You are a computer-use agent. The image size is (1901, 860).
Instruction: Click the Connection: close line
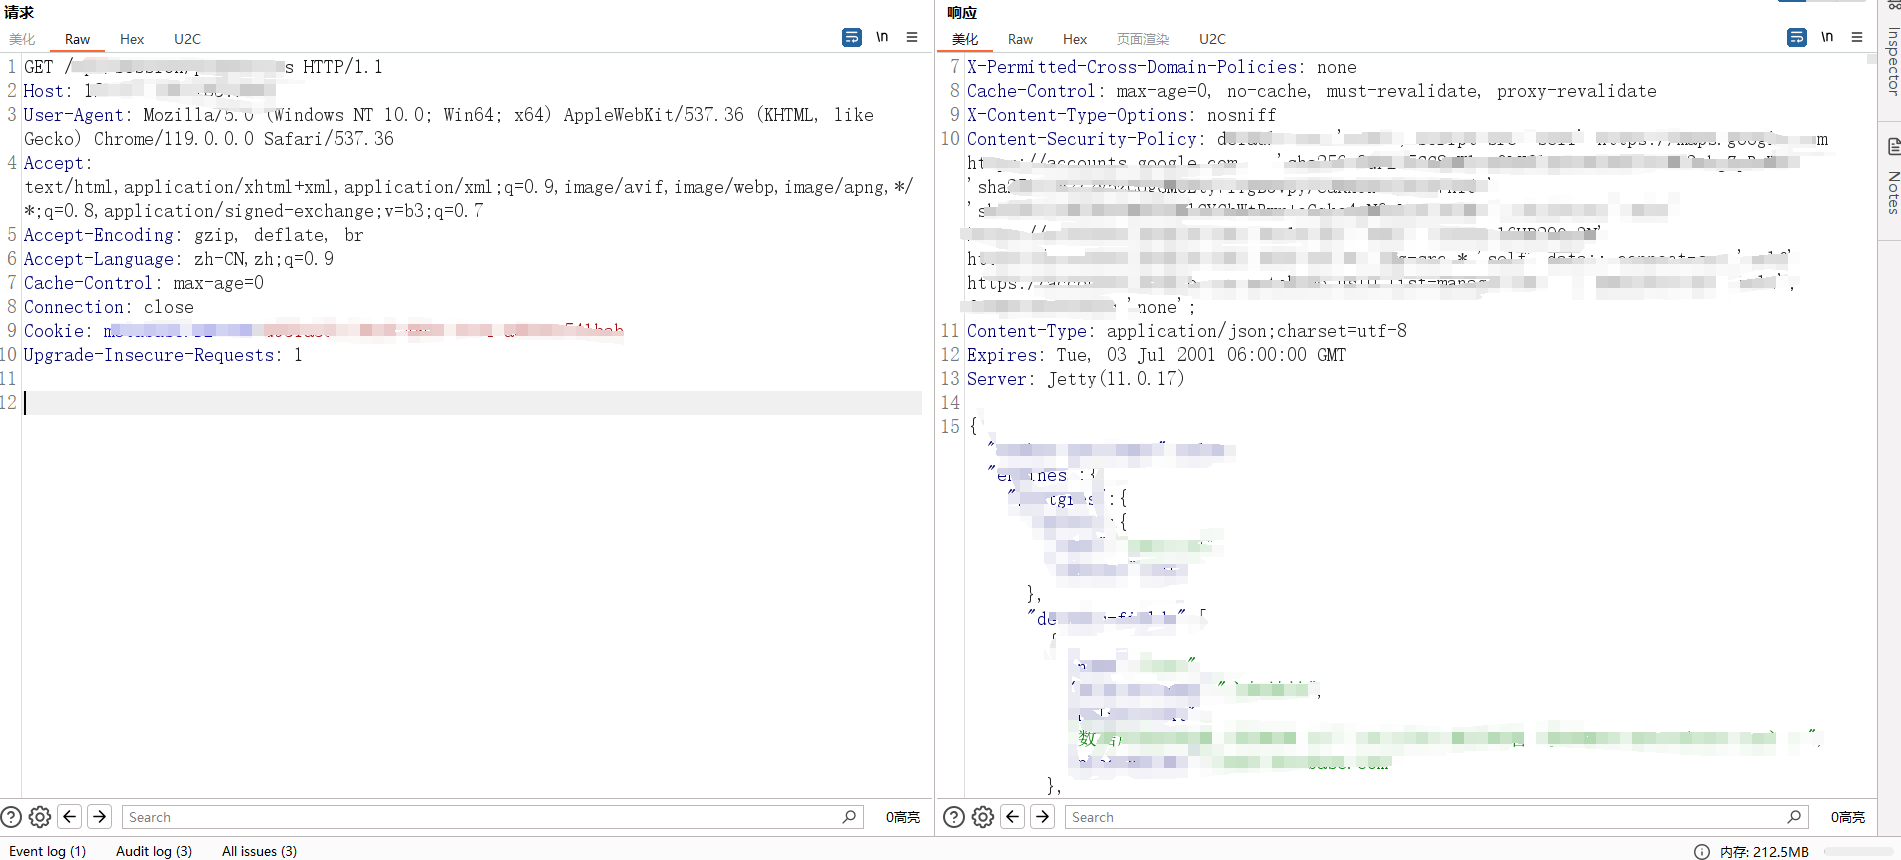(x=109, y=307)
